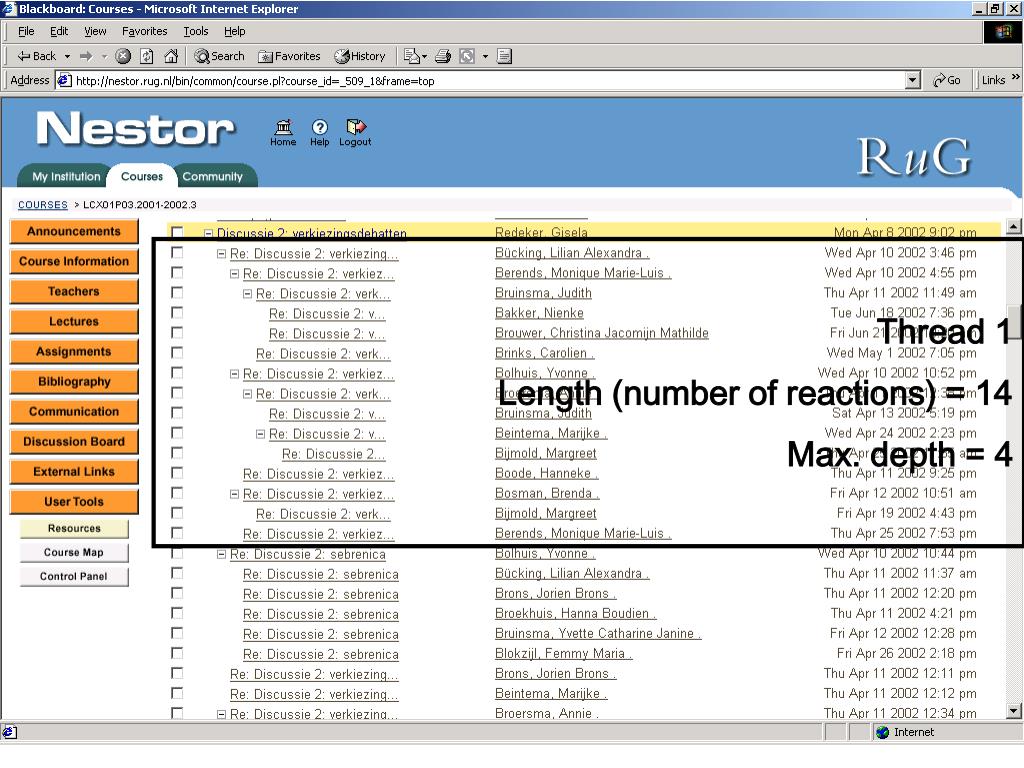1024x768 pixels.
Task: Follow the COURSES breadcrumb link
Action: pos(42,204)
